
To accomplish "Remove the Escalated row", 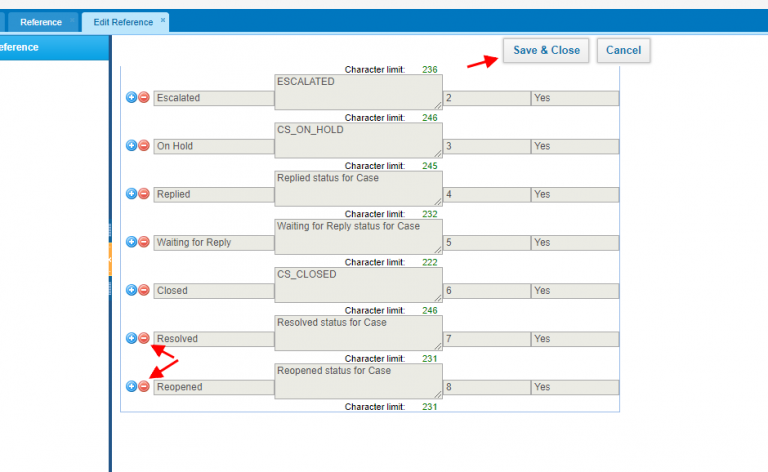I will [144, 97].
